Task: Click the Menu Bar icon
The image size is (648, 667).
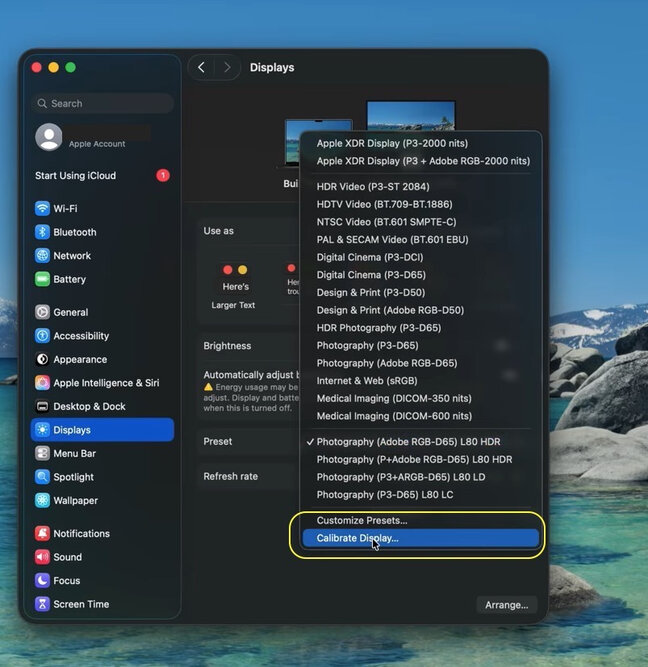Action: pyautogui.click(x=42, y=453)
